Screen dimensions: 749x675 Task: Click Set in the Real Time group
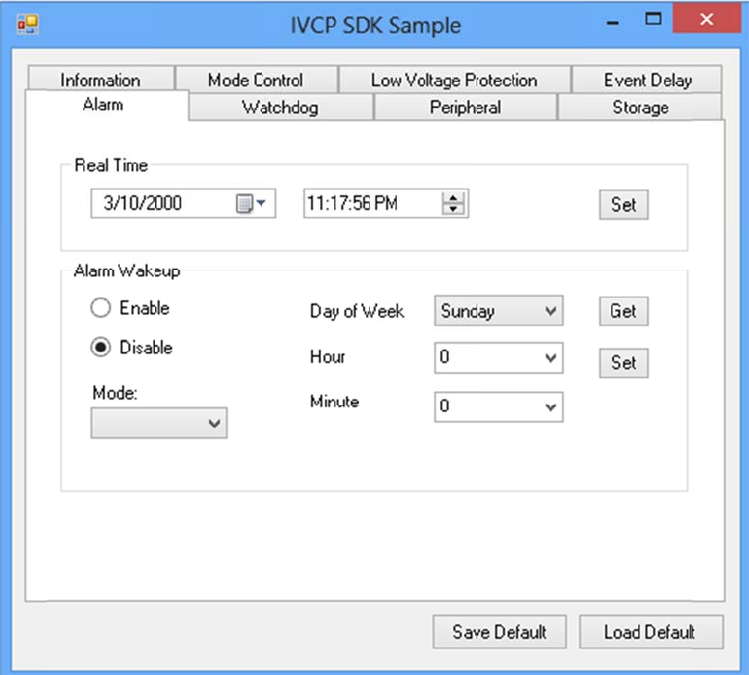click(x=623, y=204)
